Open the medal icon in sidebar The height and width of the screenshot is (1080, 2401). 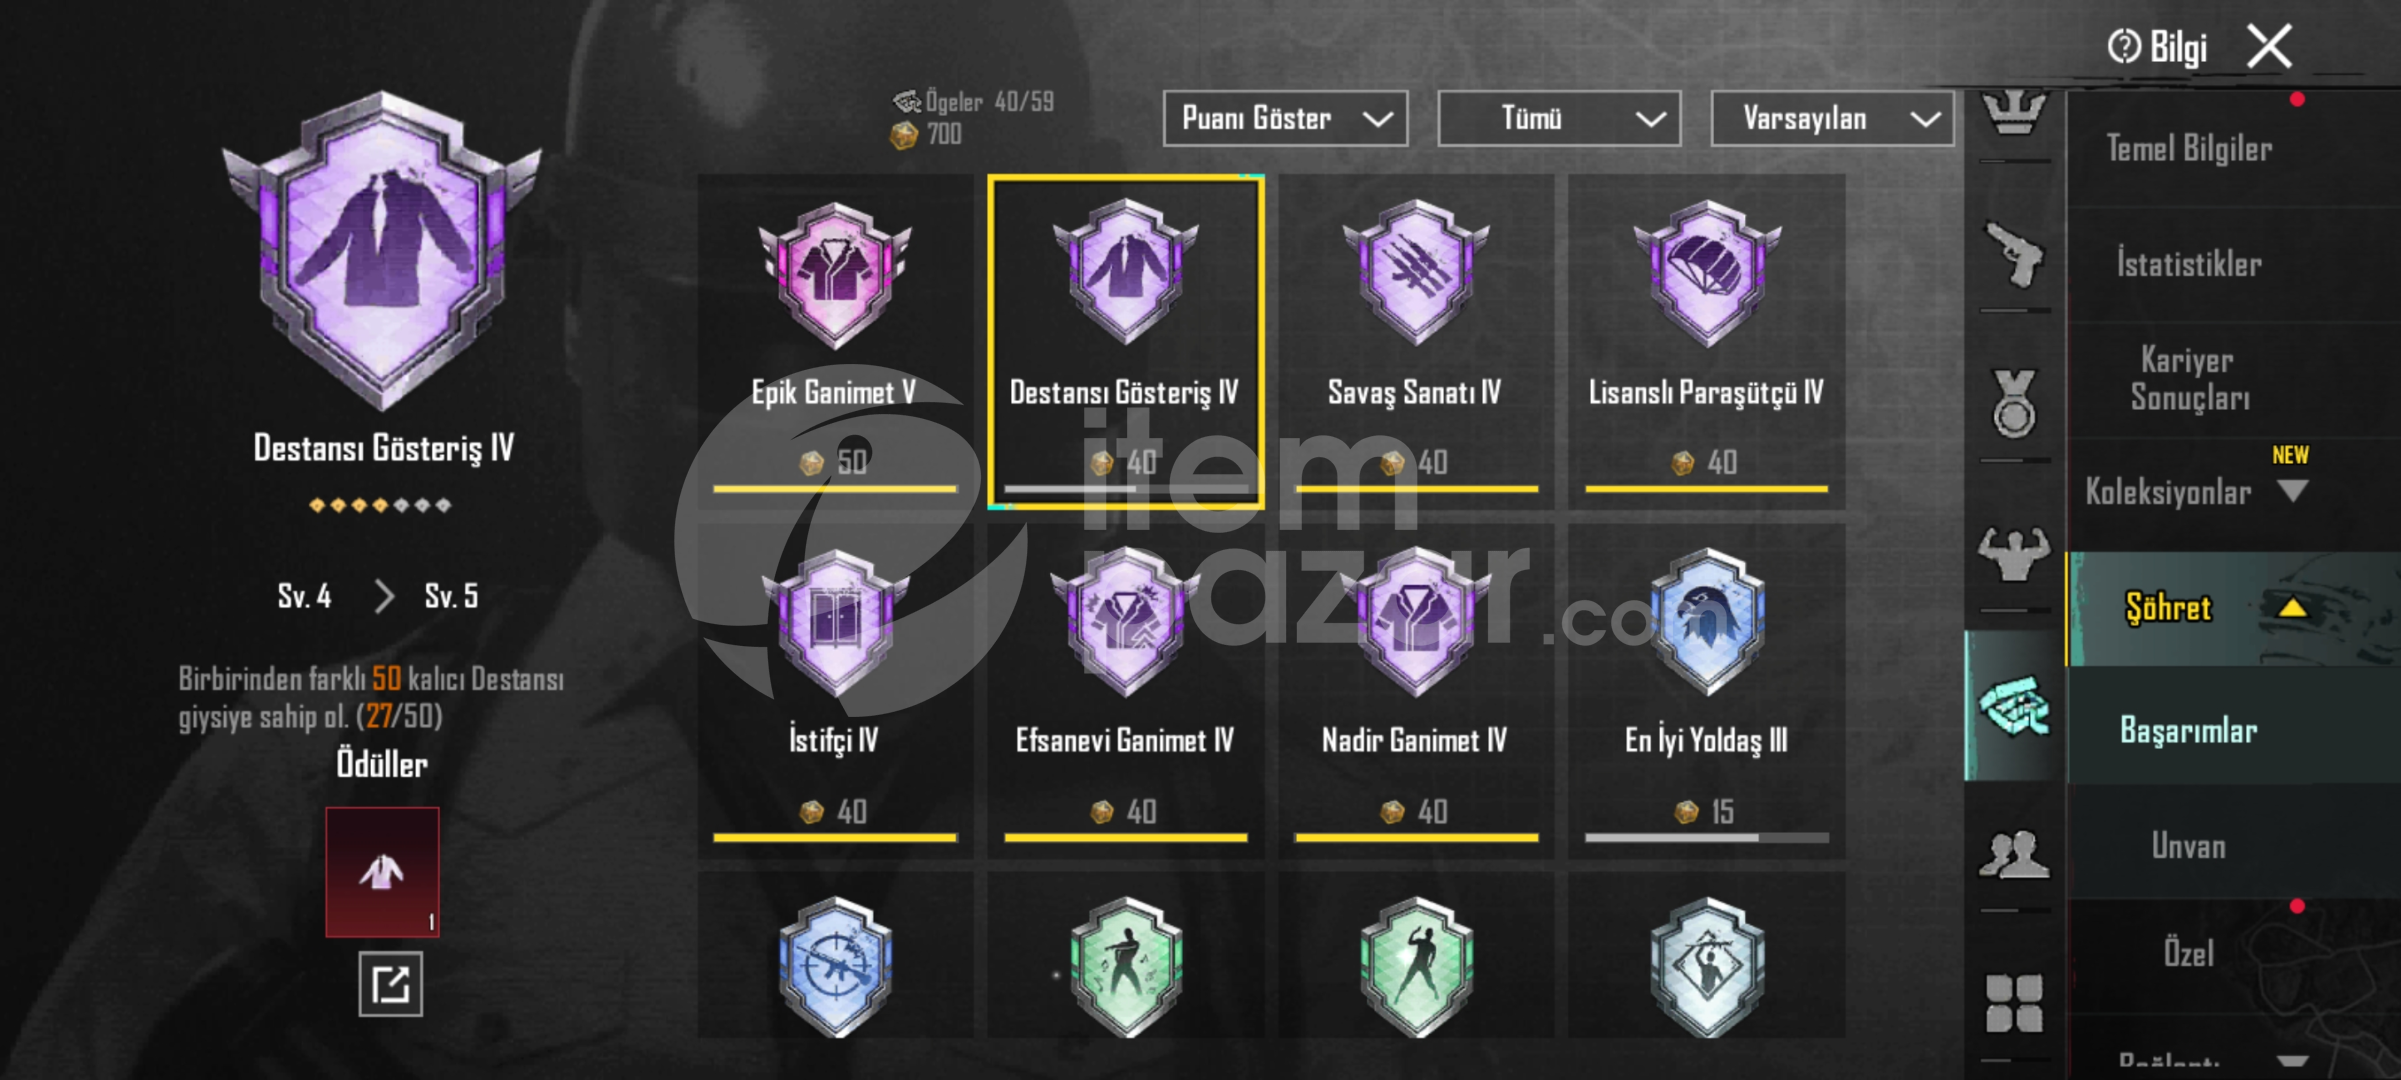[2014, 404]
